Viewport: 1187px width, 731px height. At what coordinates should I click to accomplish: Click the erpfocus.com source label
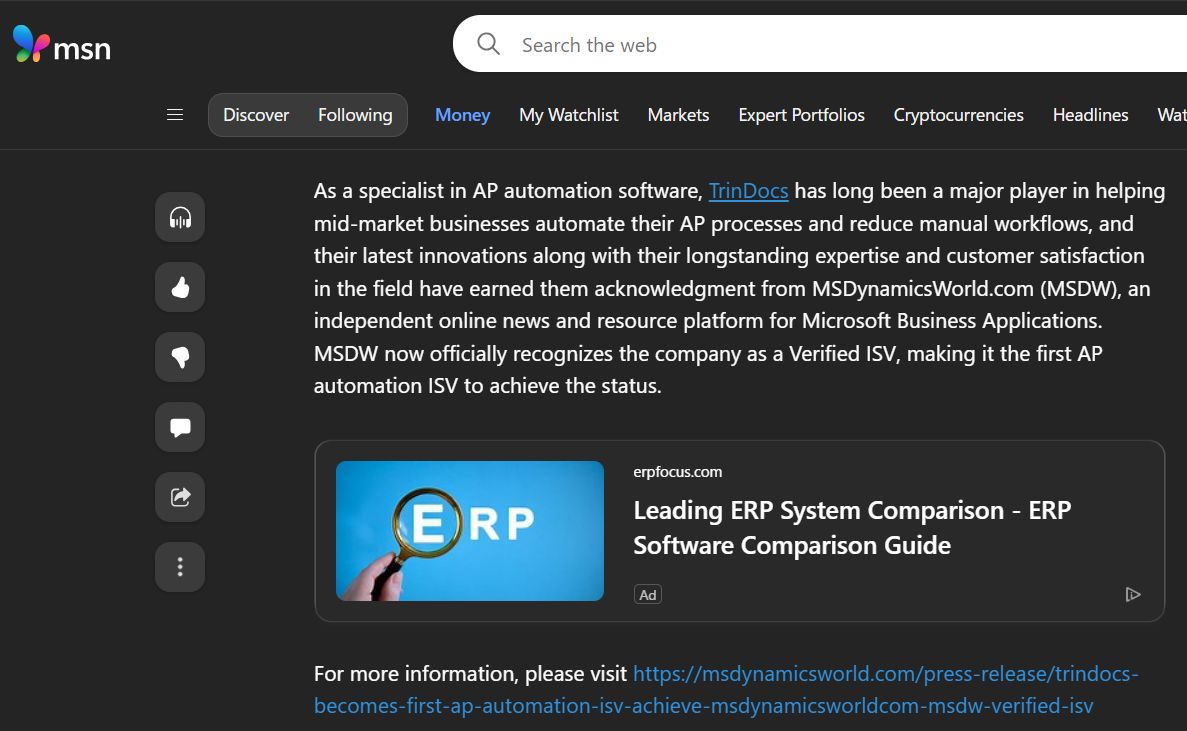pos(678,471)
